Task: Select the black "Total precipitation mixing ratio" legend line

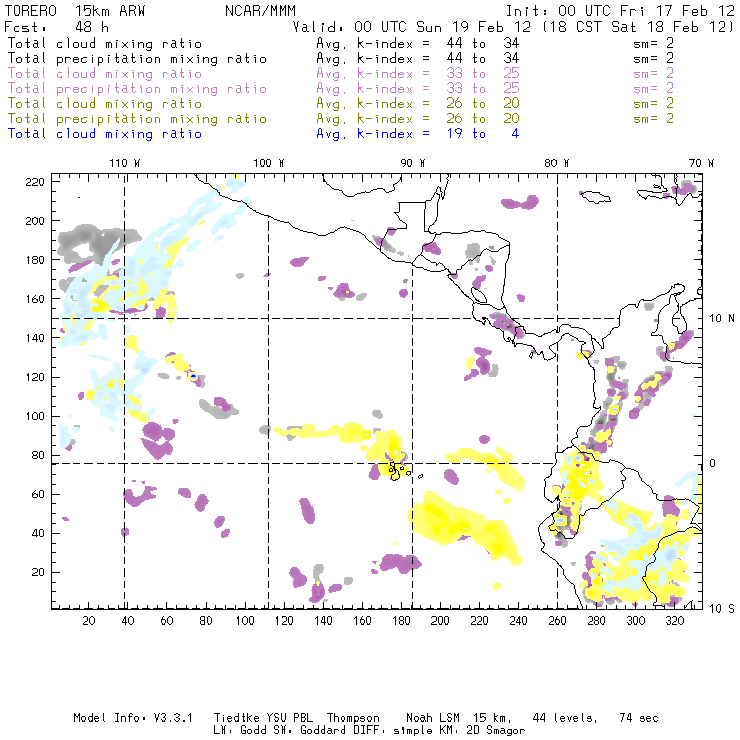Action: (x=136, y=58)
